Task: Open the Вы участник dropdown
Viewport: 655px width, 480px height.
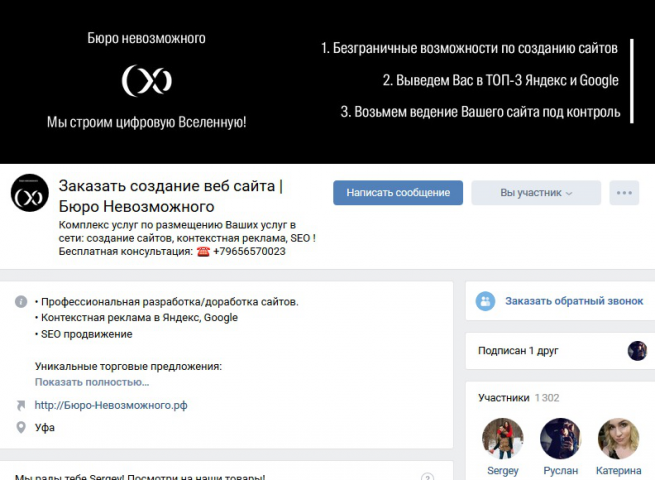Action: tap(536, 193)
